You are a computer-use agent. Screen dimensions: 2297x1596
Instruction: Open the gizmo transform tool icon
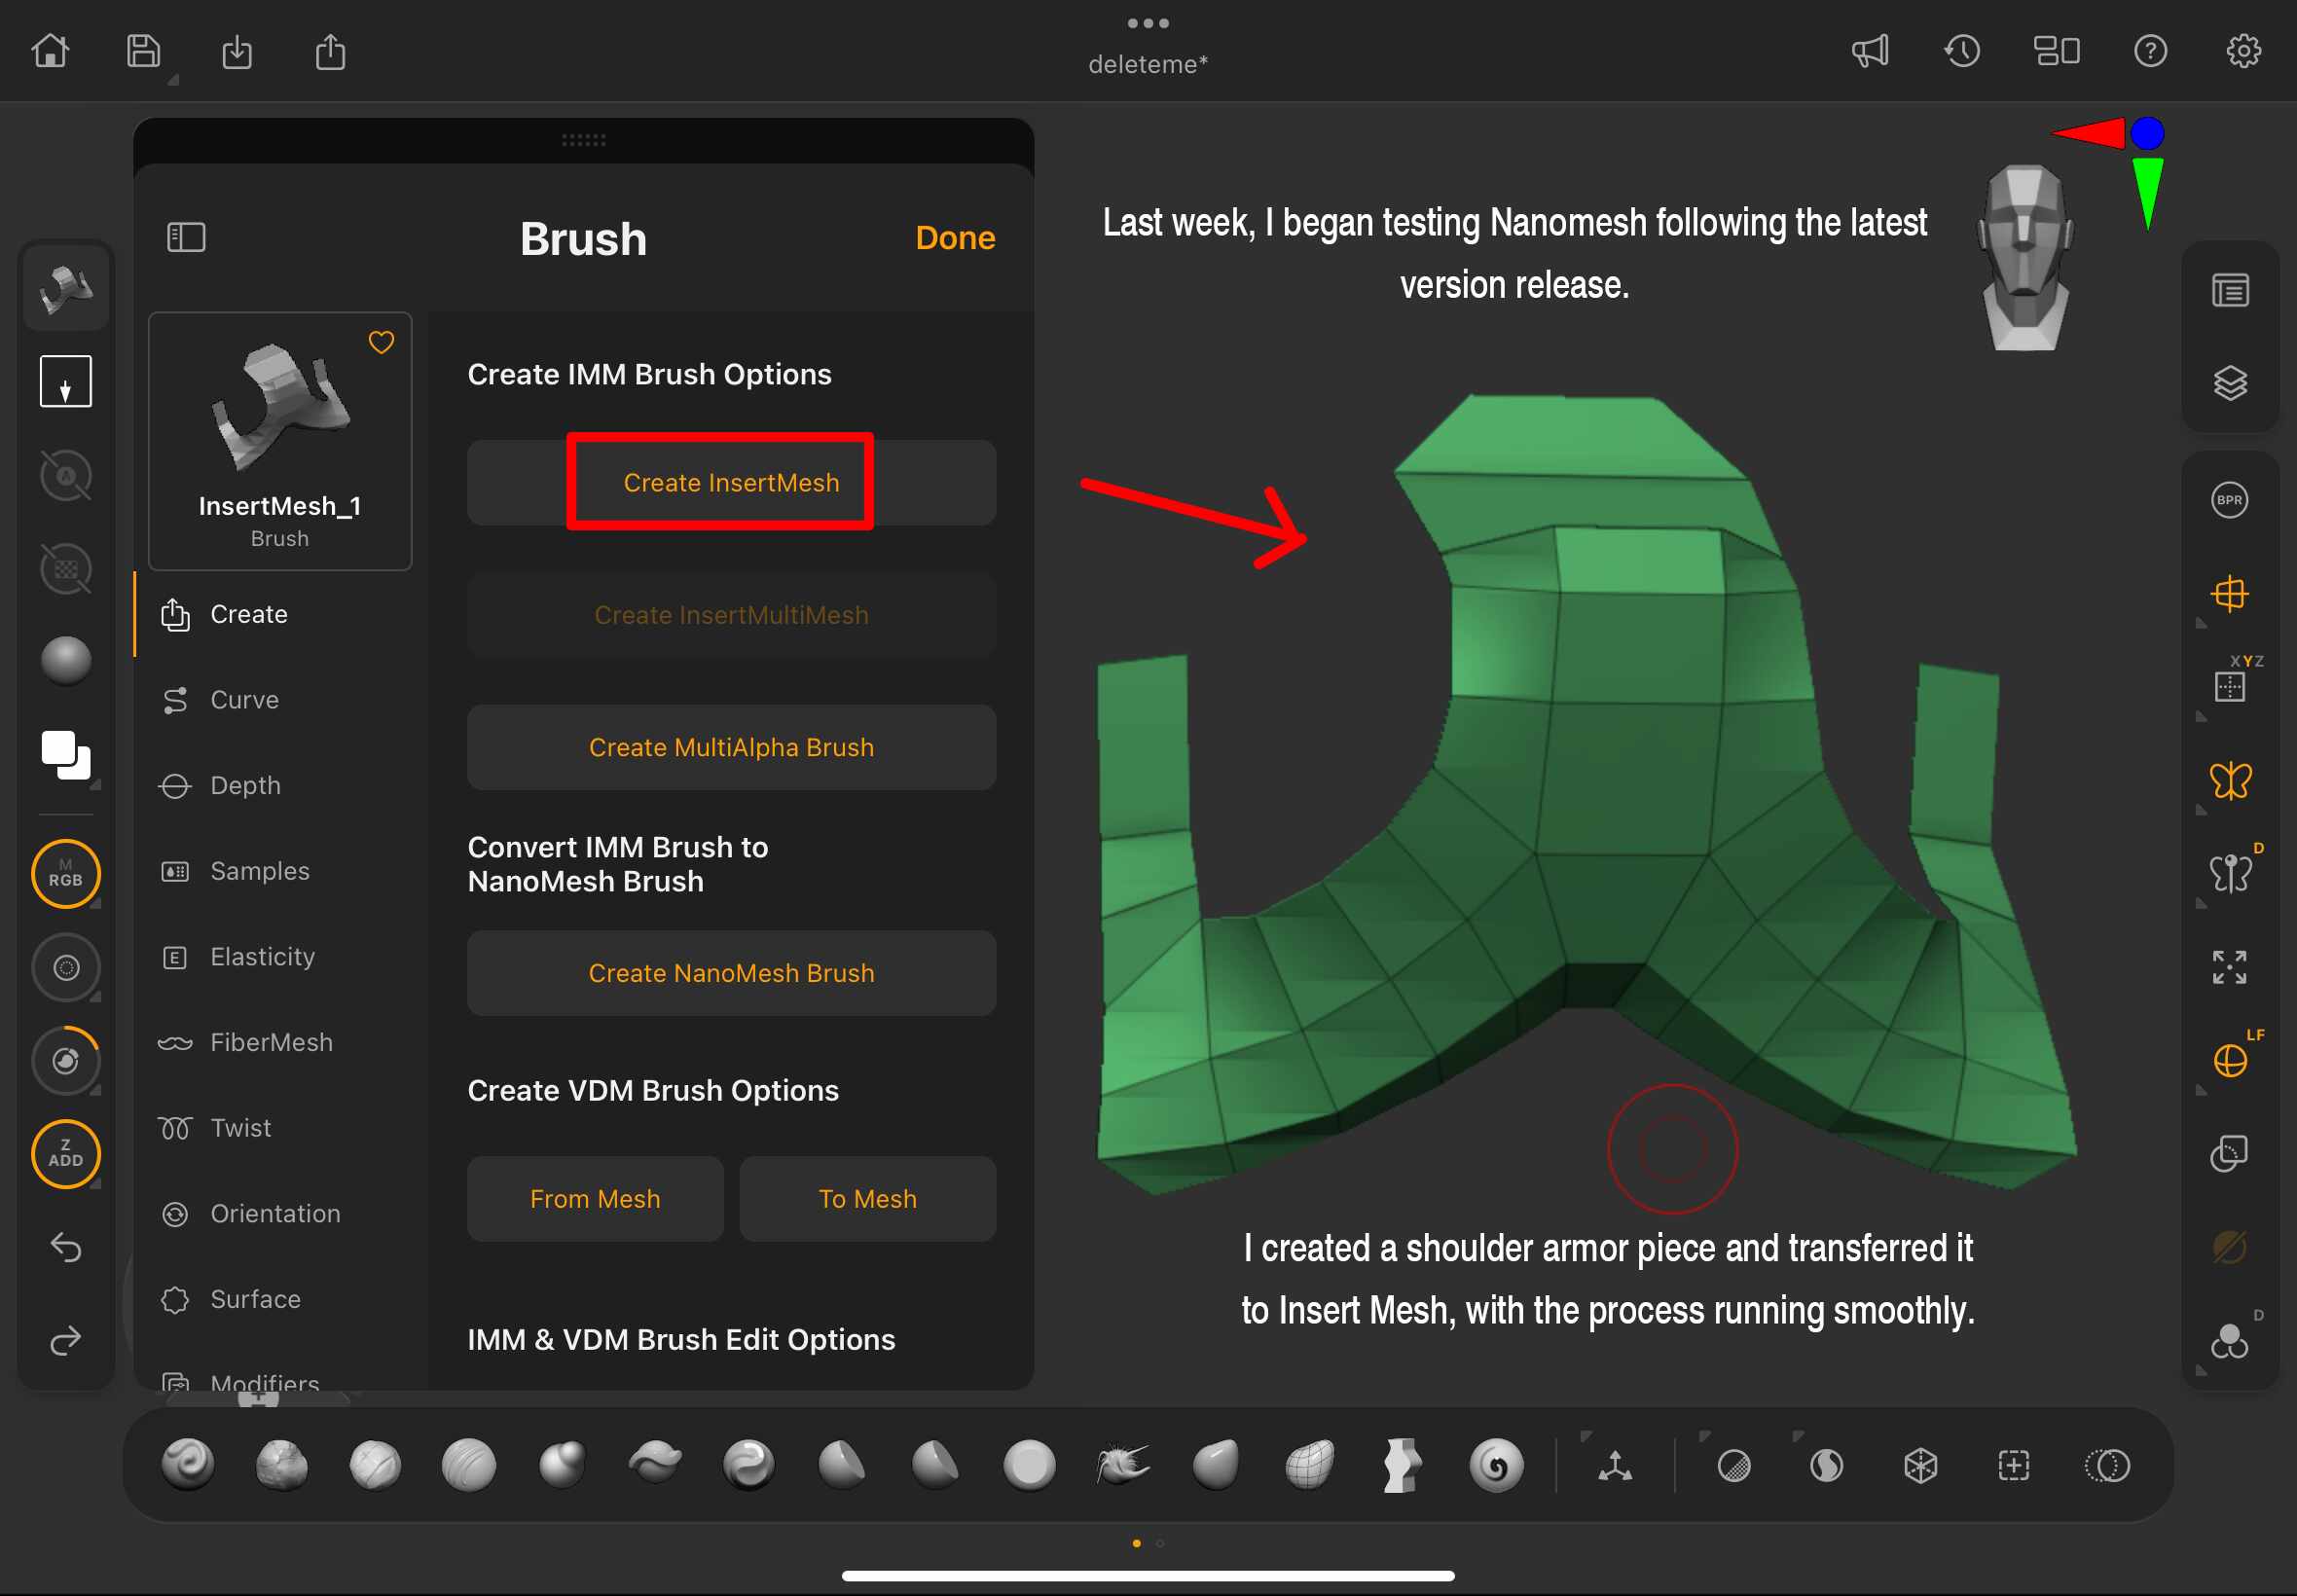(x=1614, y=1466)
